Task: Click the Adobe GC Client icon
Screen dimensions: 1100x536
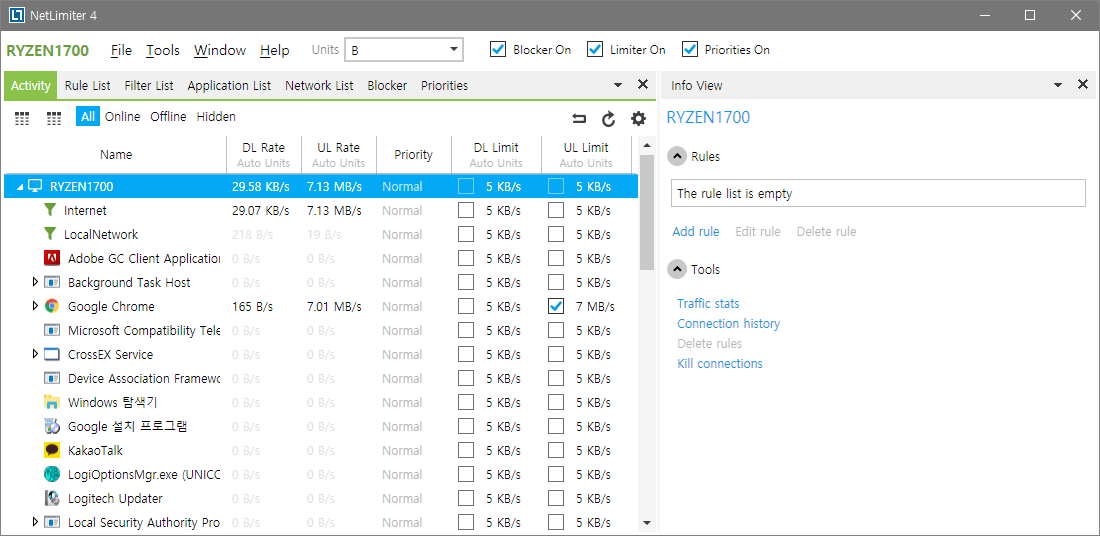Action: pos(51,258)
